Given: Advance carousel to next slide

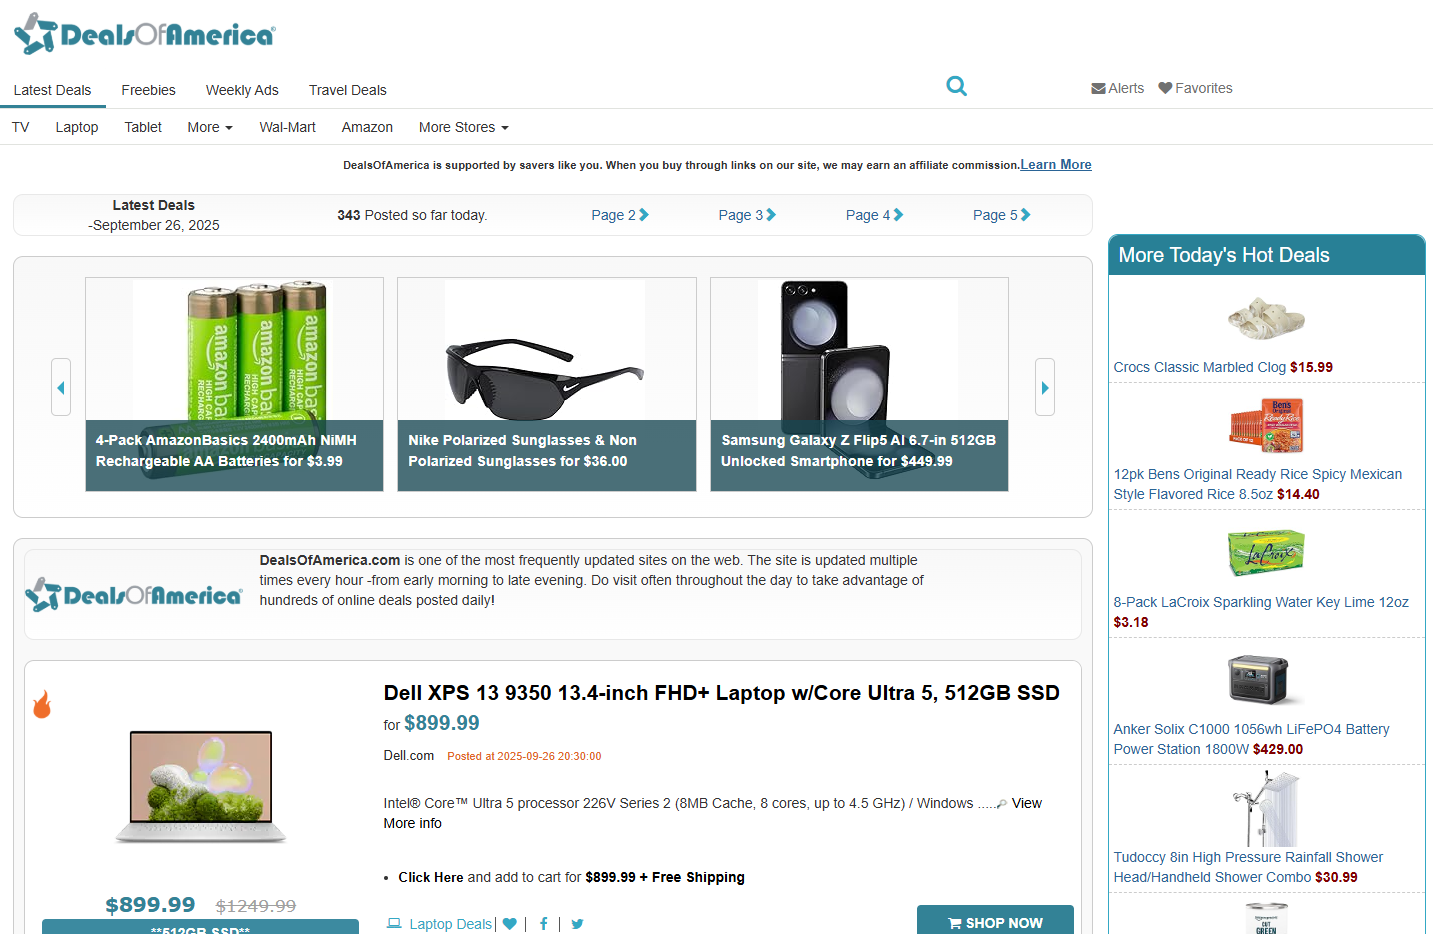Looking at the screenshot, I should [1044, 387].
